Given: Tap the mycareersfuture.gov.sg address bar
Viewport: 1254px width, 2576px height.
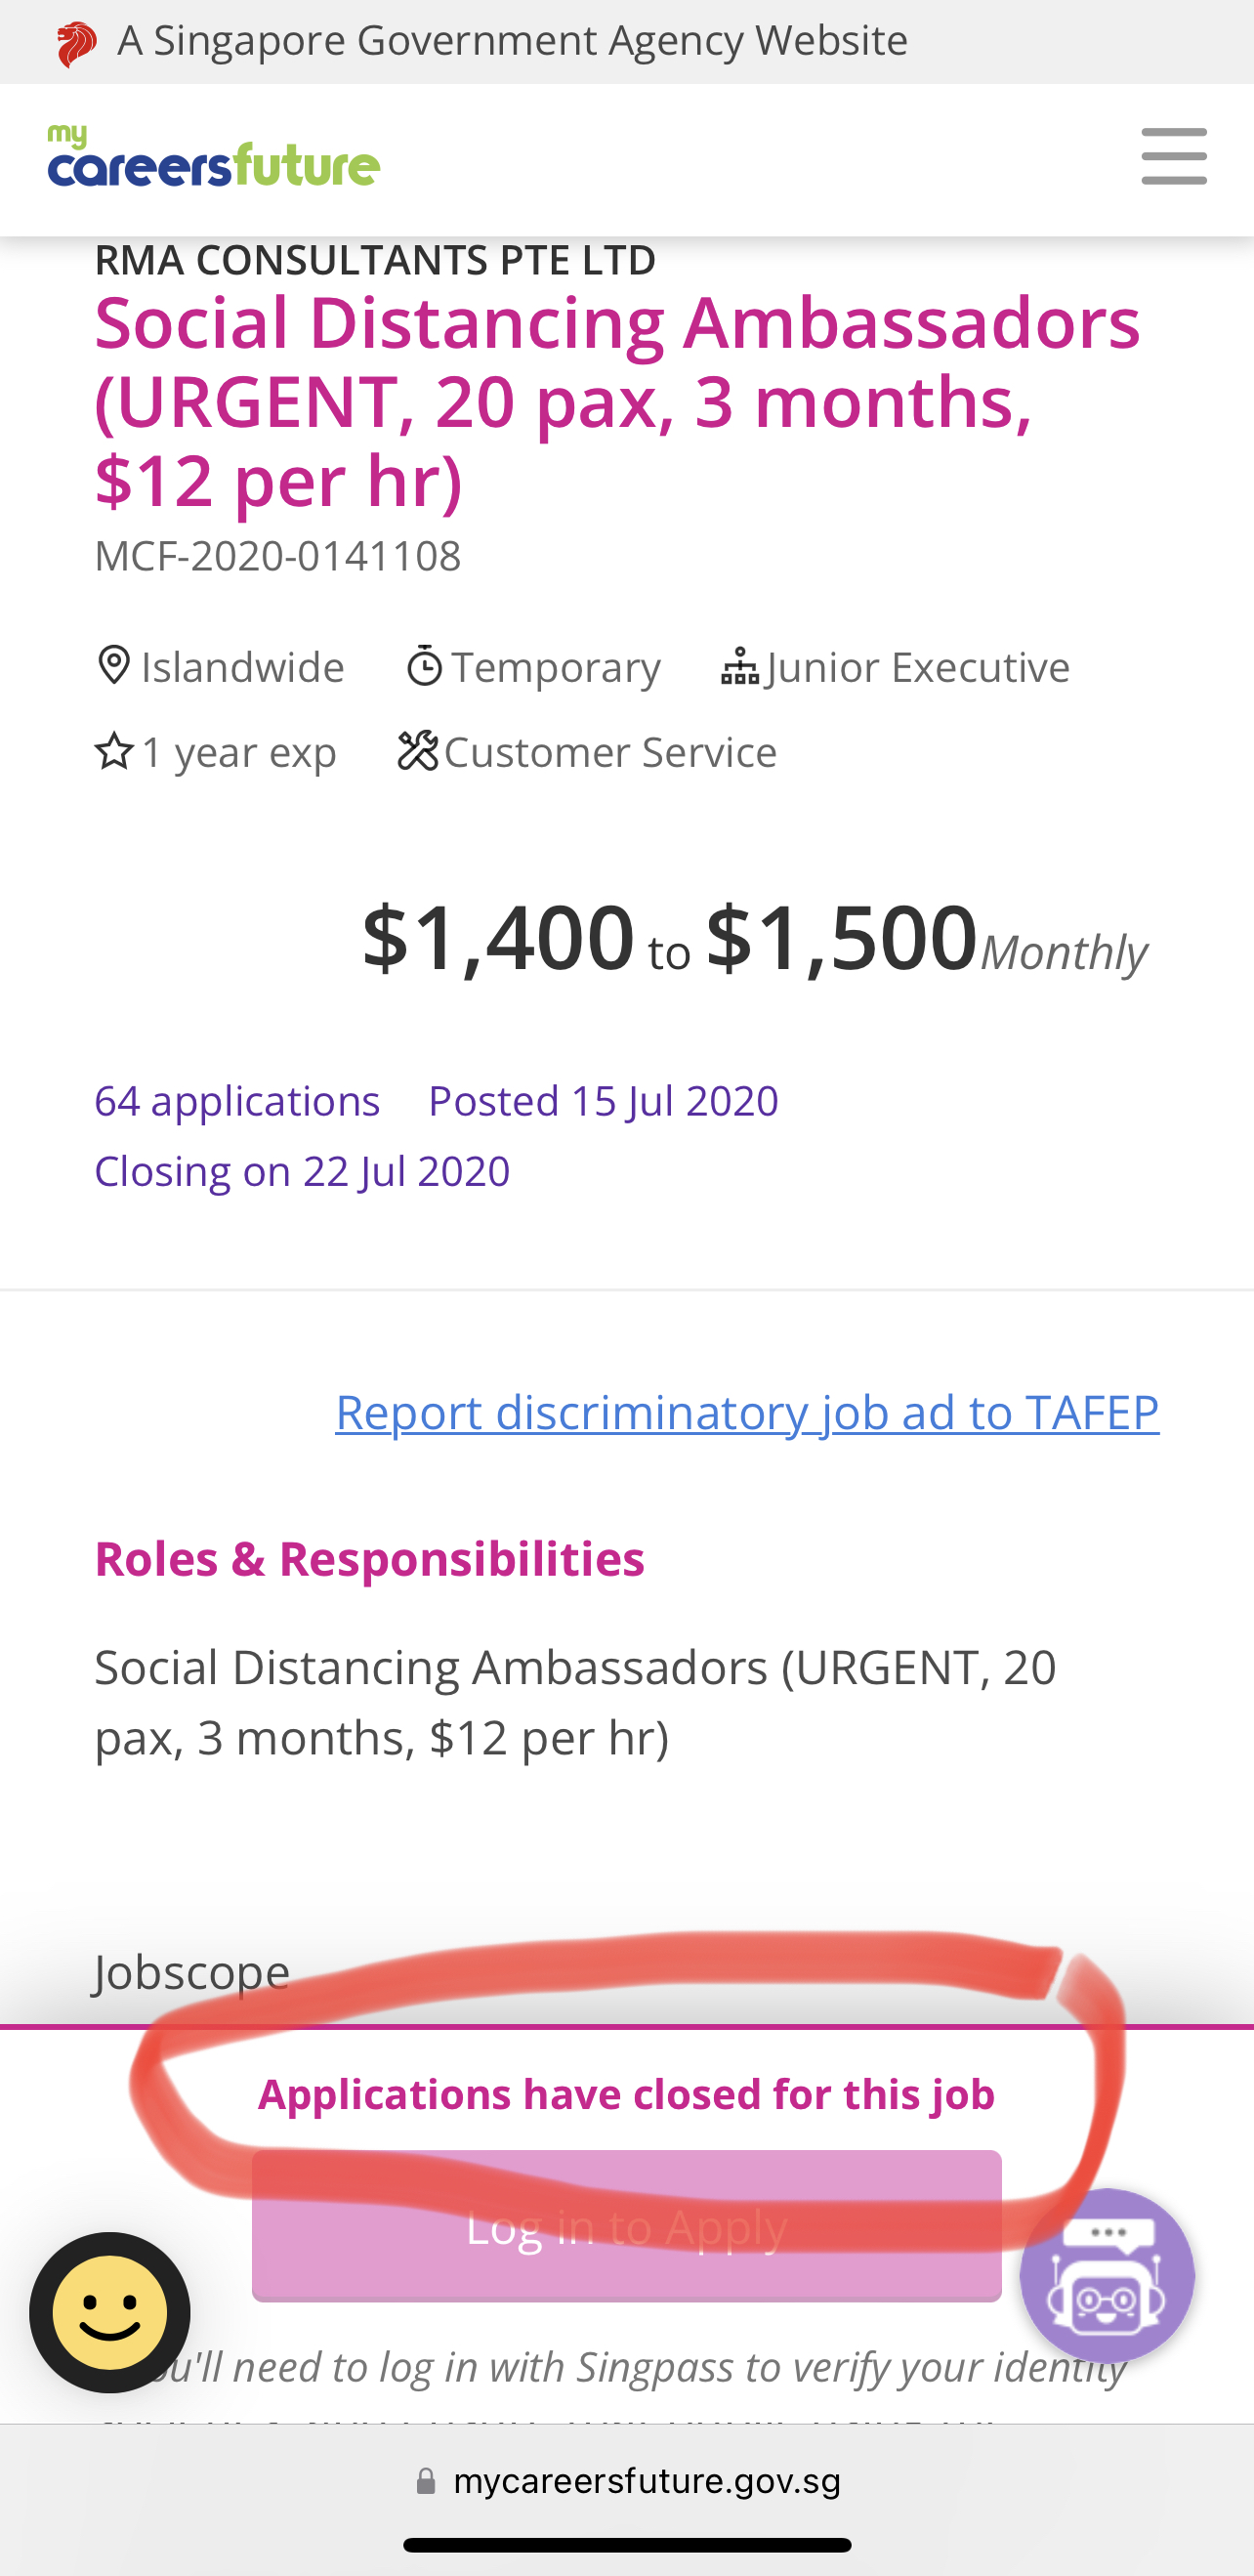Looking at the screenshot, I should (x=627, y=2481).
